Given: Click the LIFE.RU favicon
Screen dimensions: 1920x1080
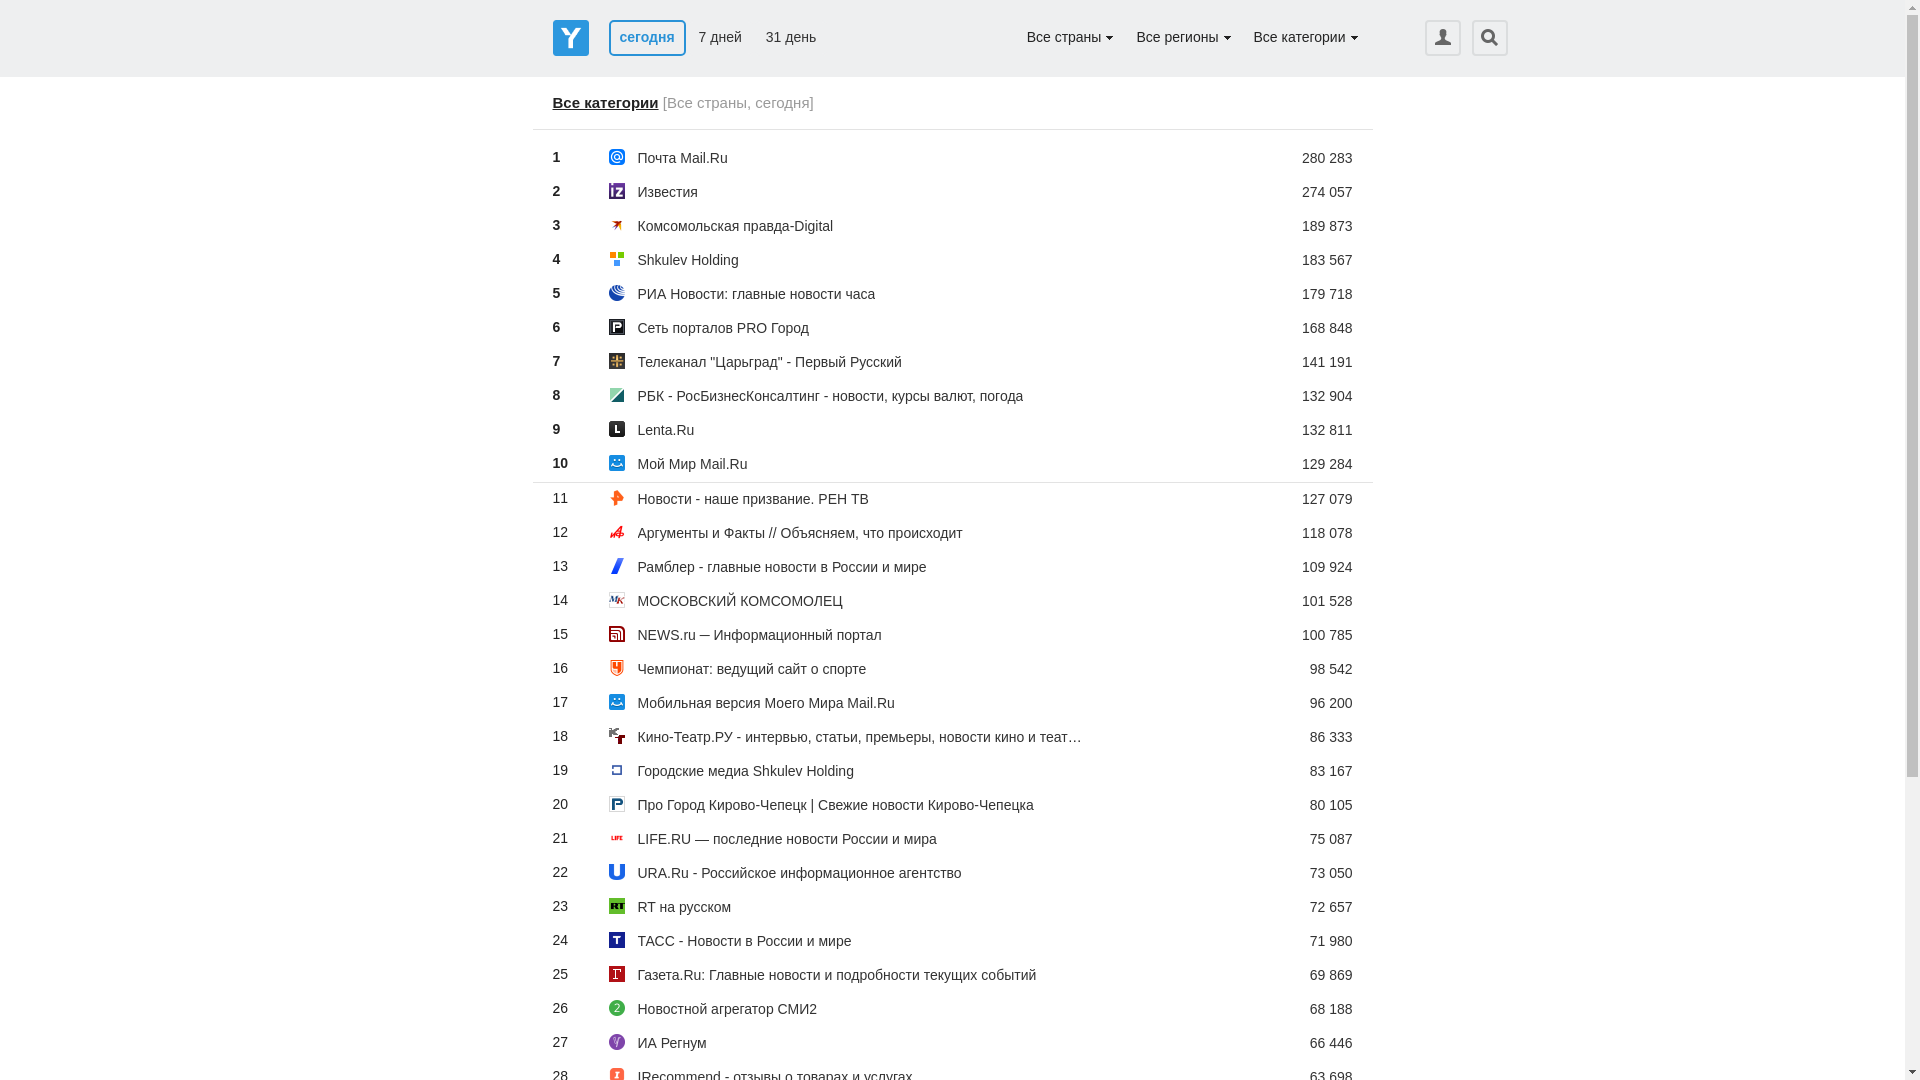Looking at the screenshot, I should (617, 839).
